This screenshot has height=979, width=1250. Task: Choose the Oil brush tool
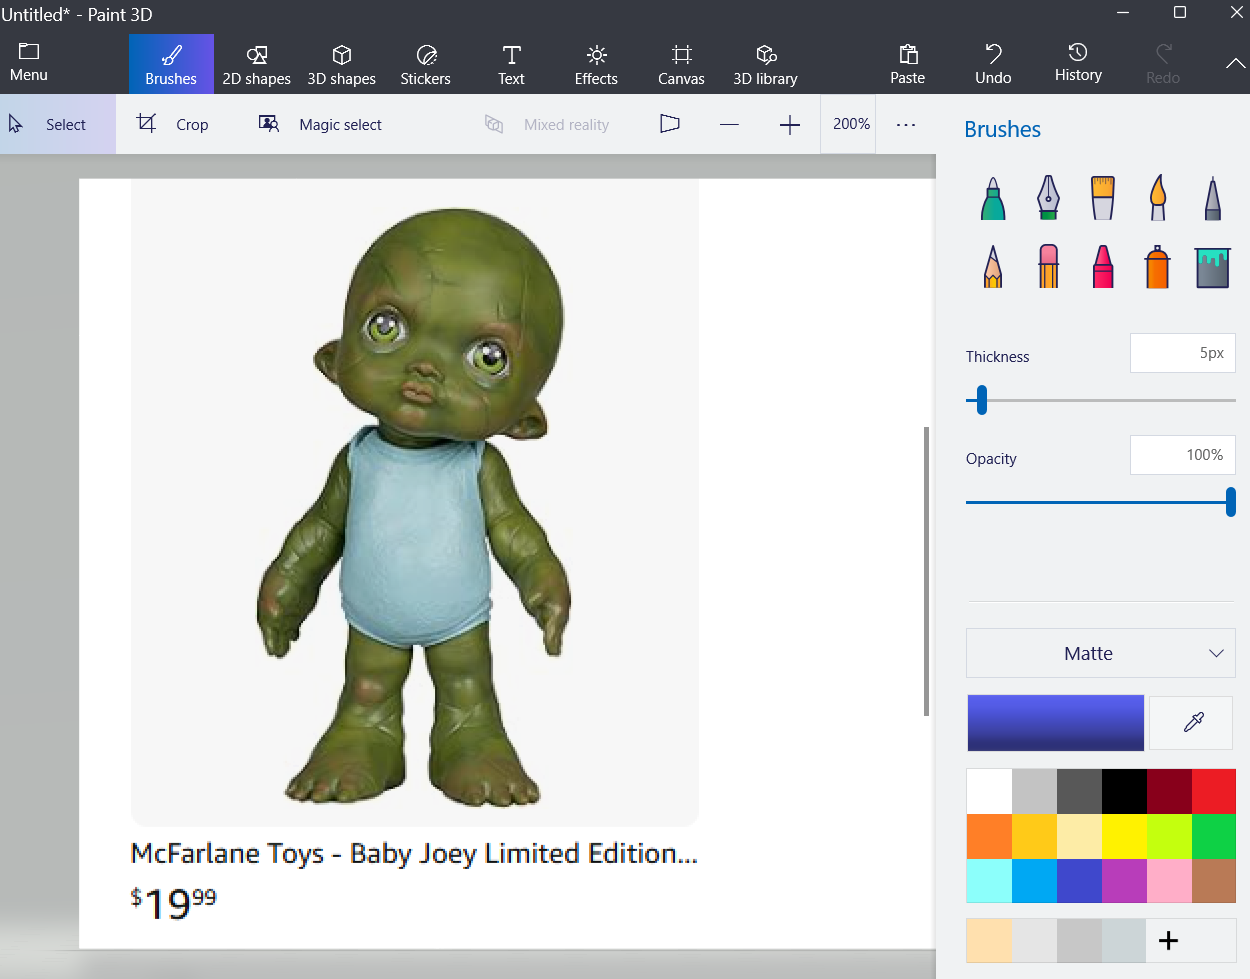1103,198
